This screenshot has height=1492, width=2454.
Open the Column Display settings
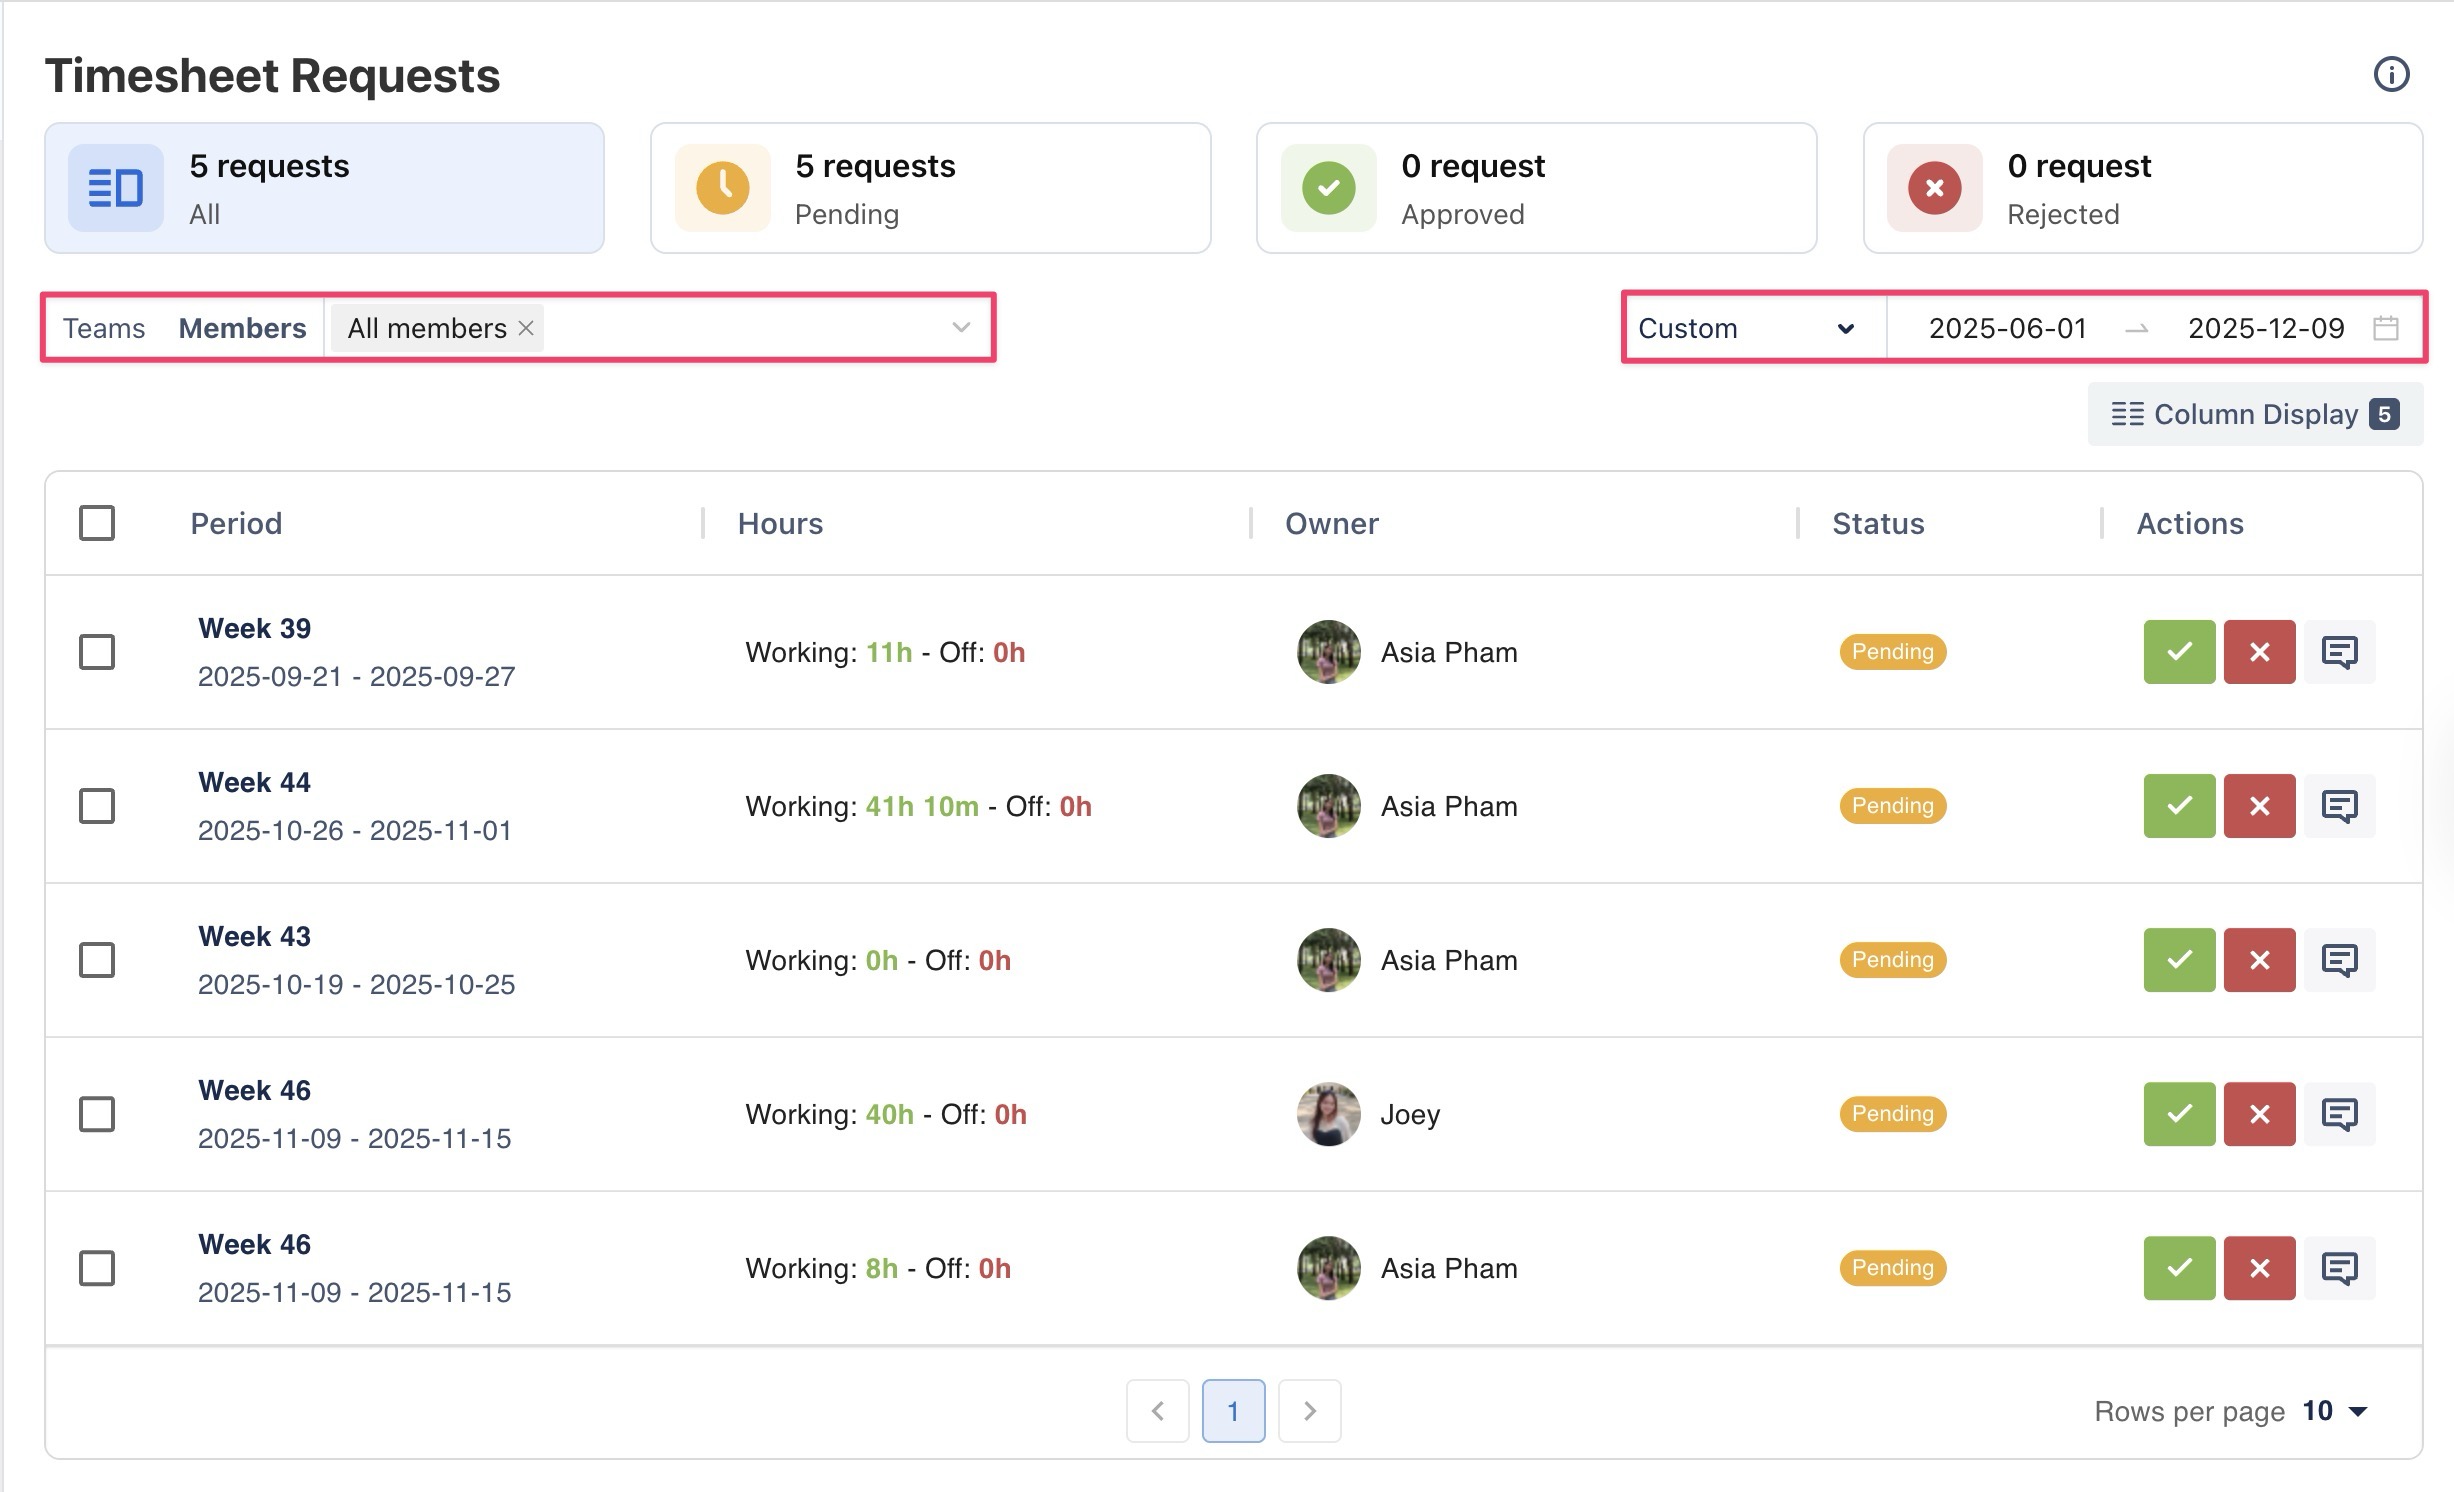(2254, 414)
